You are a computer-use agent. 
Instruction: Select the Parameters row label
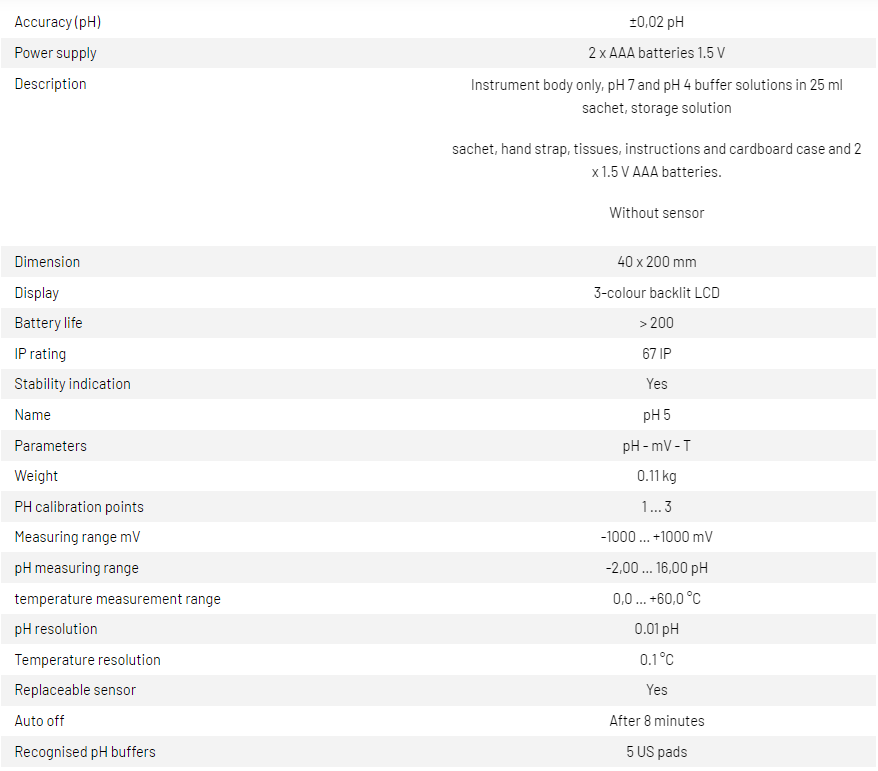click(x=51, y=446)
